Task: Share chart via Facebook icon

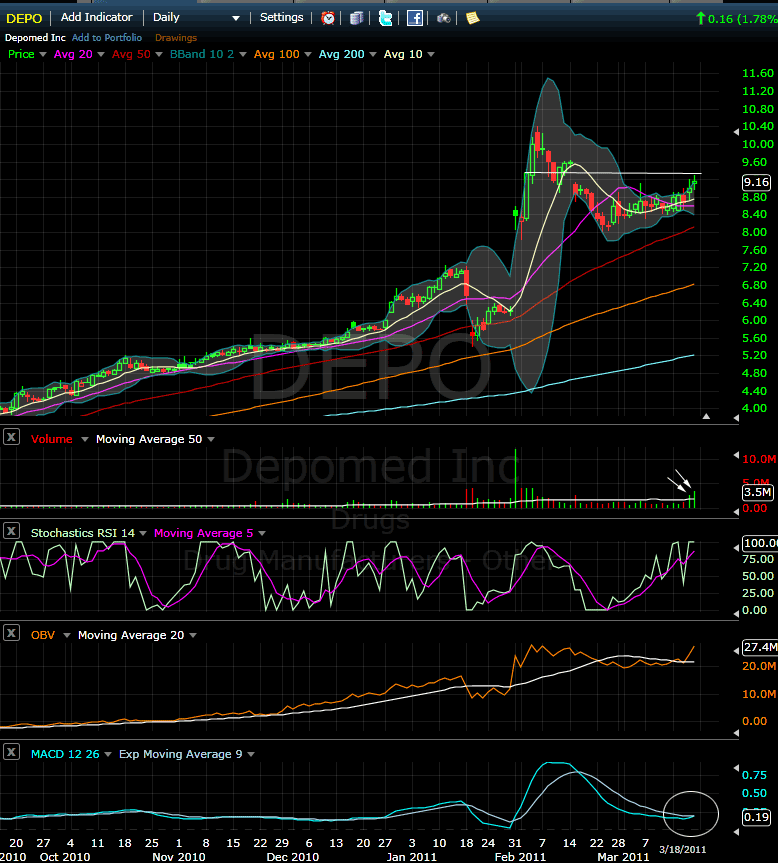Action: [414, 18]
